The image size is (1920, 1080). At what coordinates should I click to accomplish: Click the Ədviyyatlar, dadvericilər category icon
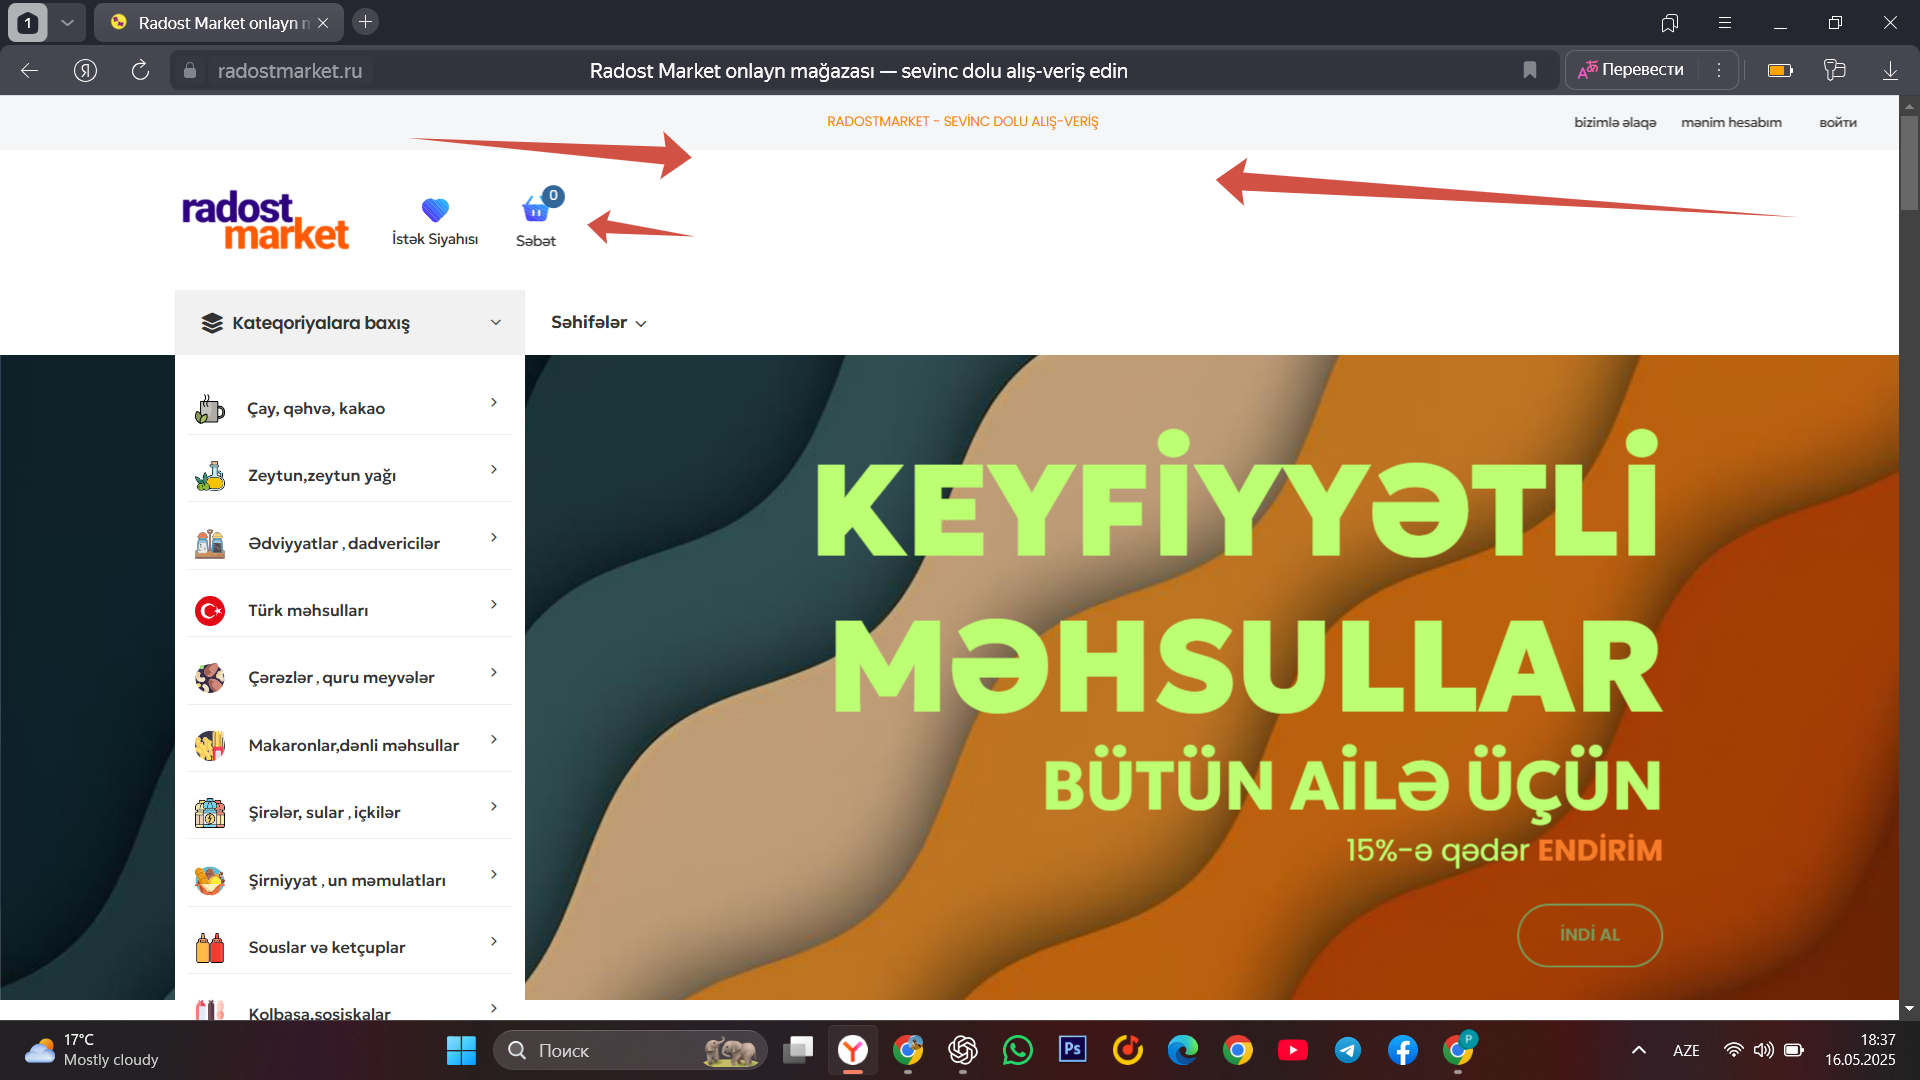pyautogui.click(x=210, y=543)
